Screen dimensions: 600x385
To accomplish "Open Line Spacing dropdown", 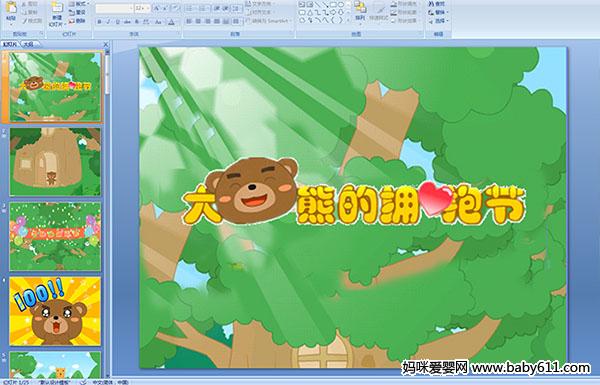I will click(x=237, y=8).
